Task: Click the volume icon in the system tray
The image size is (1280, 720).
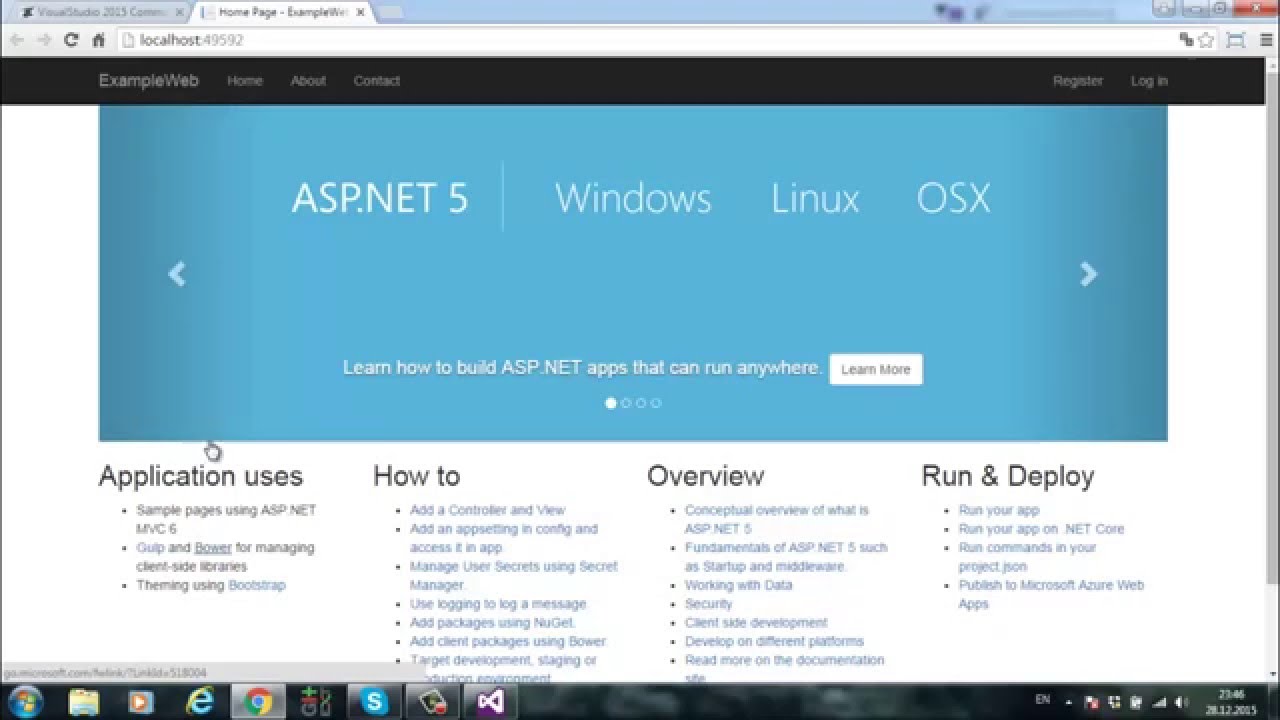Action: point(1181,702)
